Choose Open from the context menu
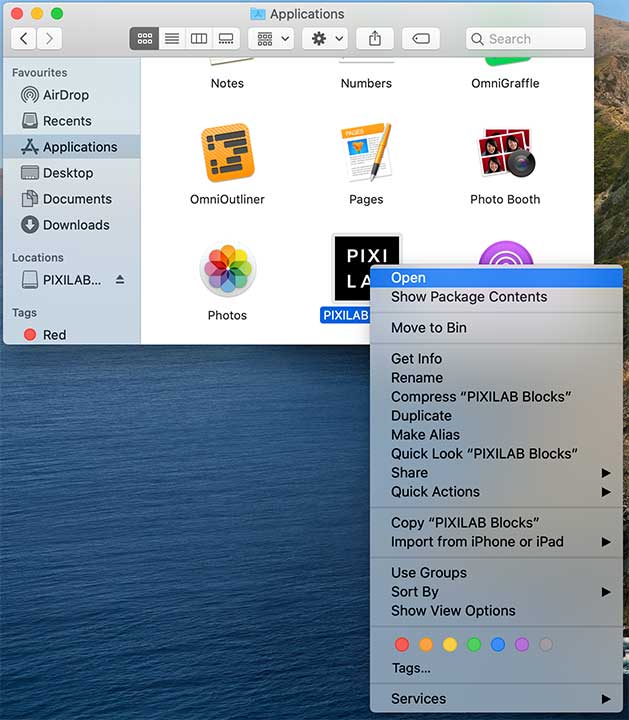 pos(496,278)
